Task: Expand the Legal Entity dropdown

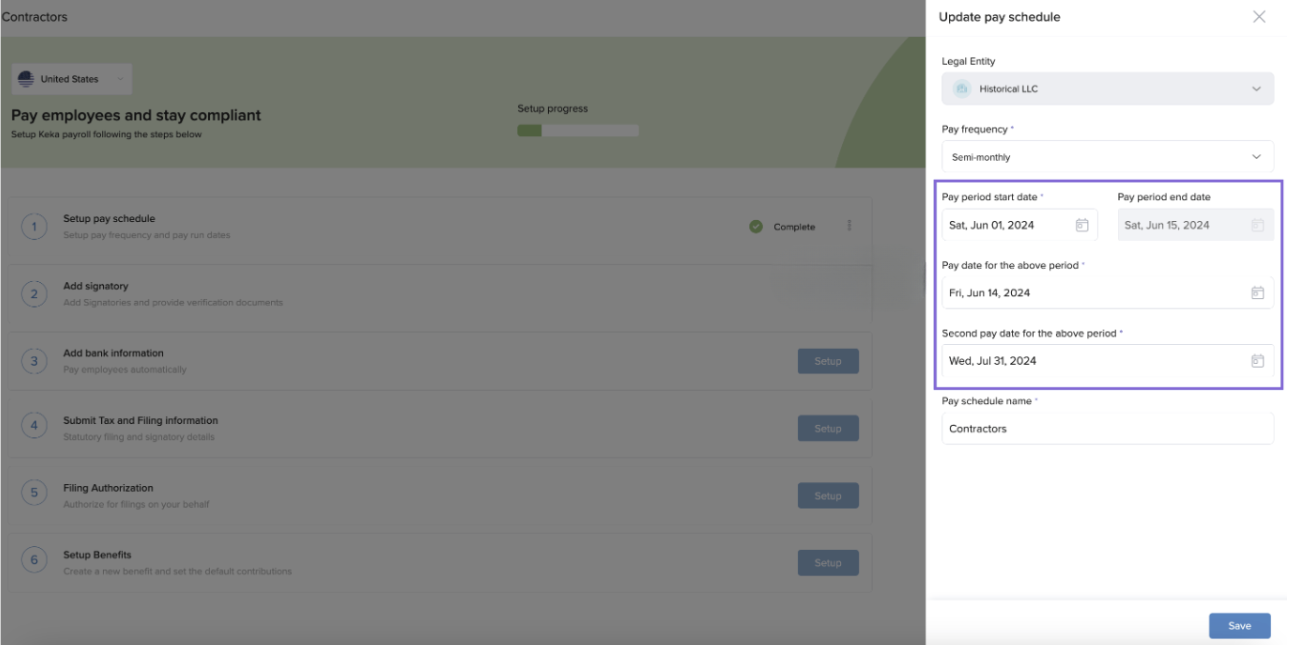Action: tap(1256, 89)
